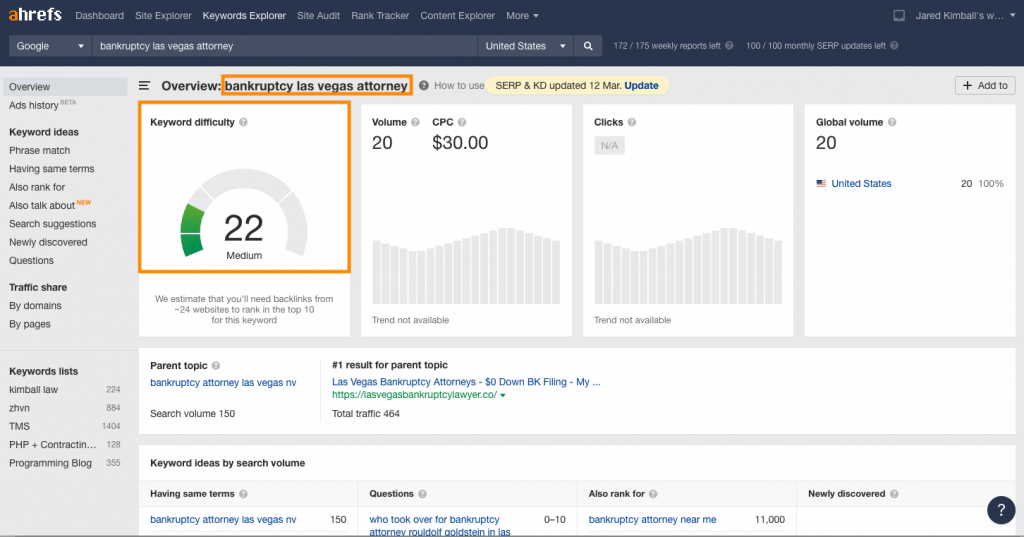Click the search magnifier button
The image size is (1024, 537).
(588, 46)
